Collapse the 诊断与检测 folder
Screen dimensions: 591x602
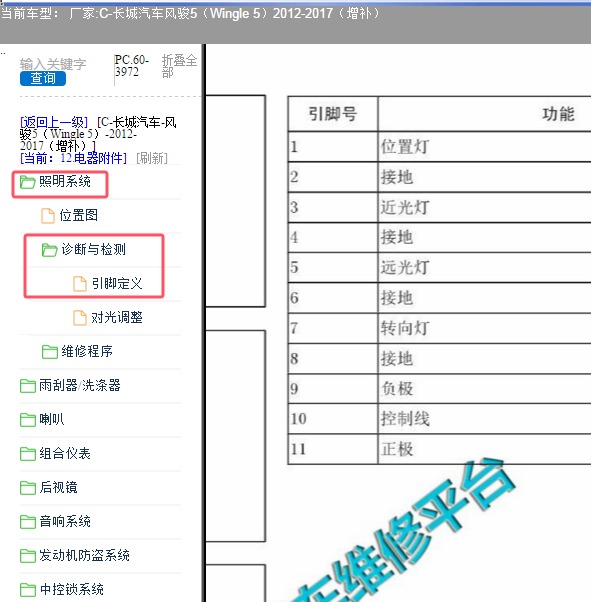pos(93,249)
